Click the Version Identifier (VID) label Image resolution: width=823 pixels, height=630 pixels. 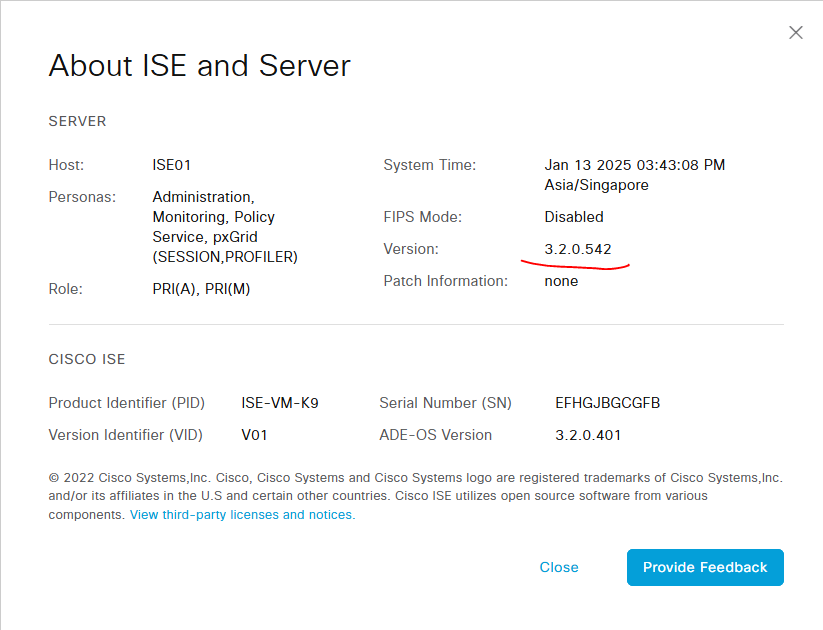pyautogui.click(x=125, y=435)
